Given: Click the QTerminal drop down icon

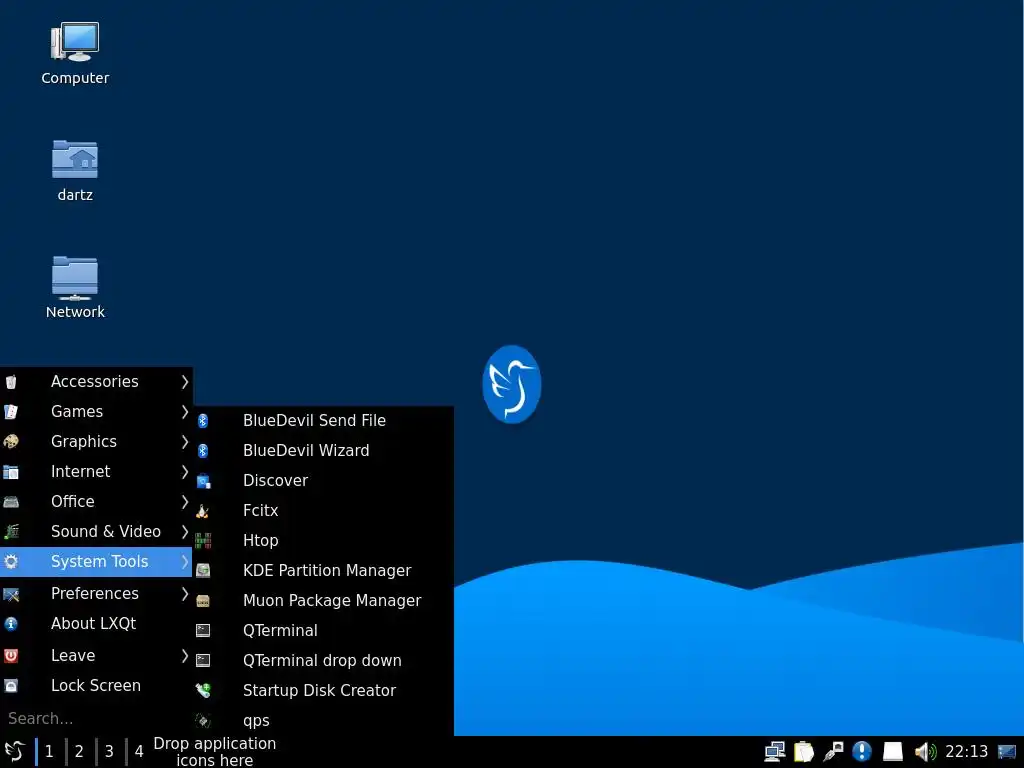Looking at the screenshot, I should tap(203, 661).
